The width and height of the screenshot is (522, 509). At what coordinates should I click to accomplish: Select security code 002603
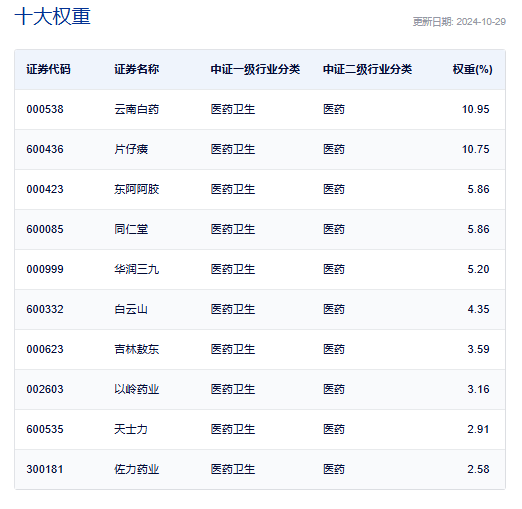(x=45, y=389)
